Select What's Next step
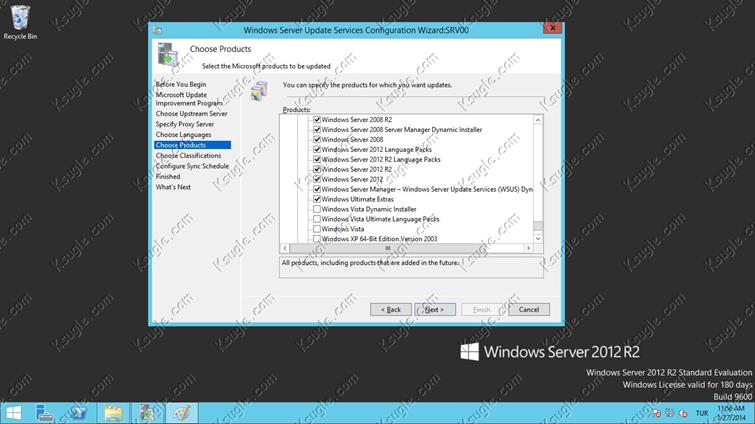 (173, 187)
